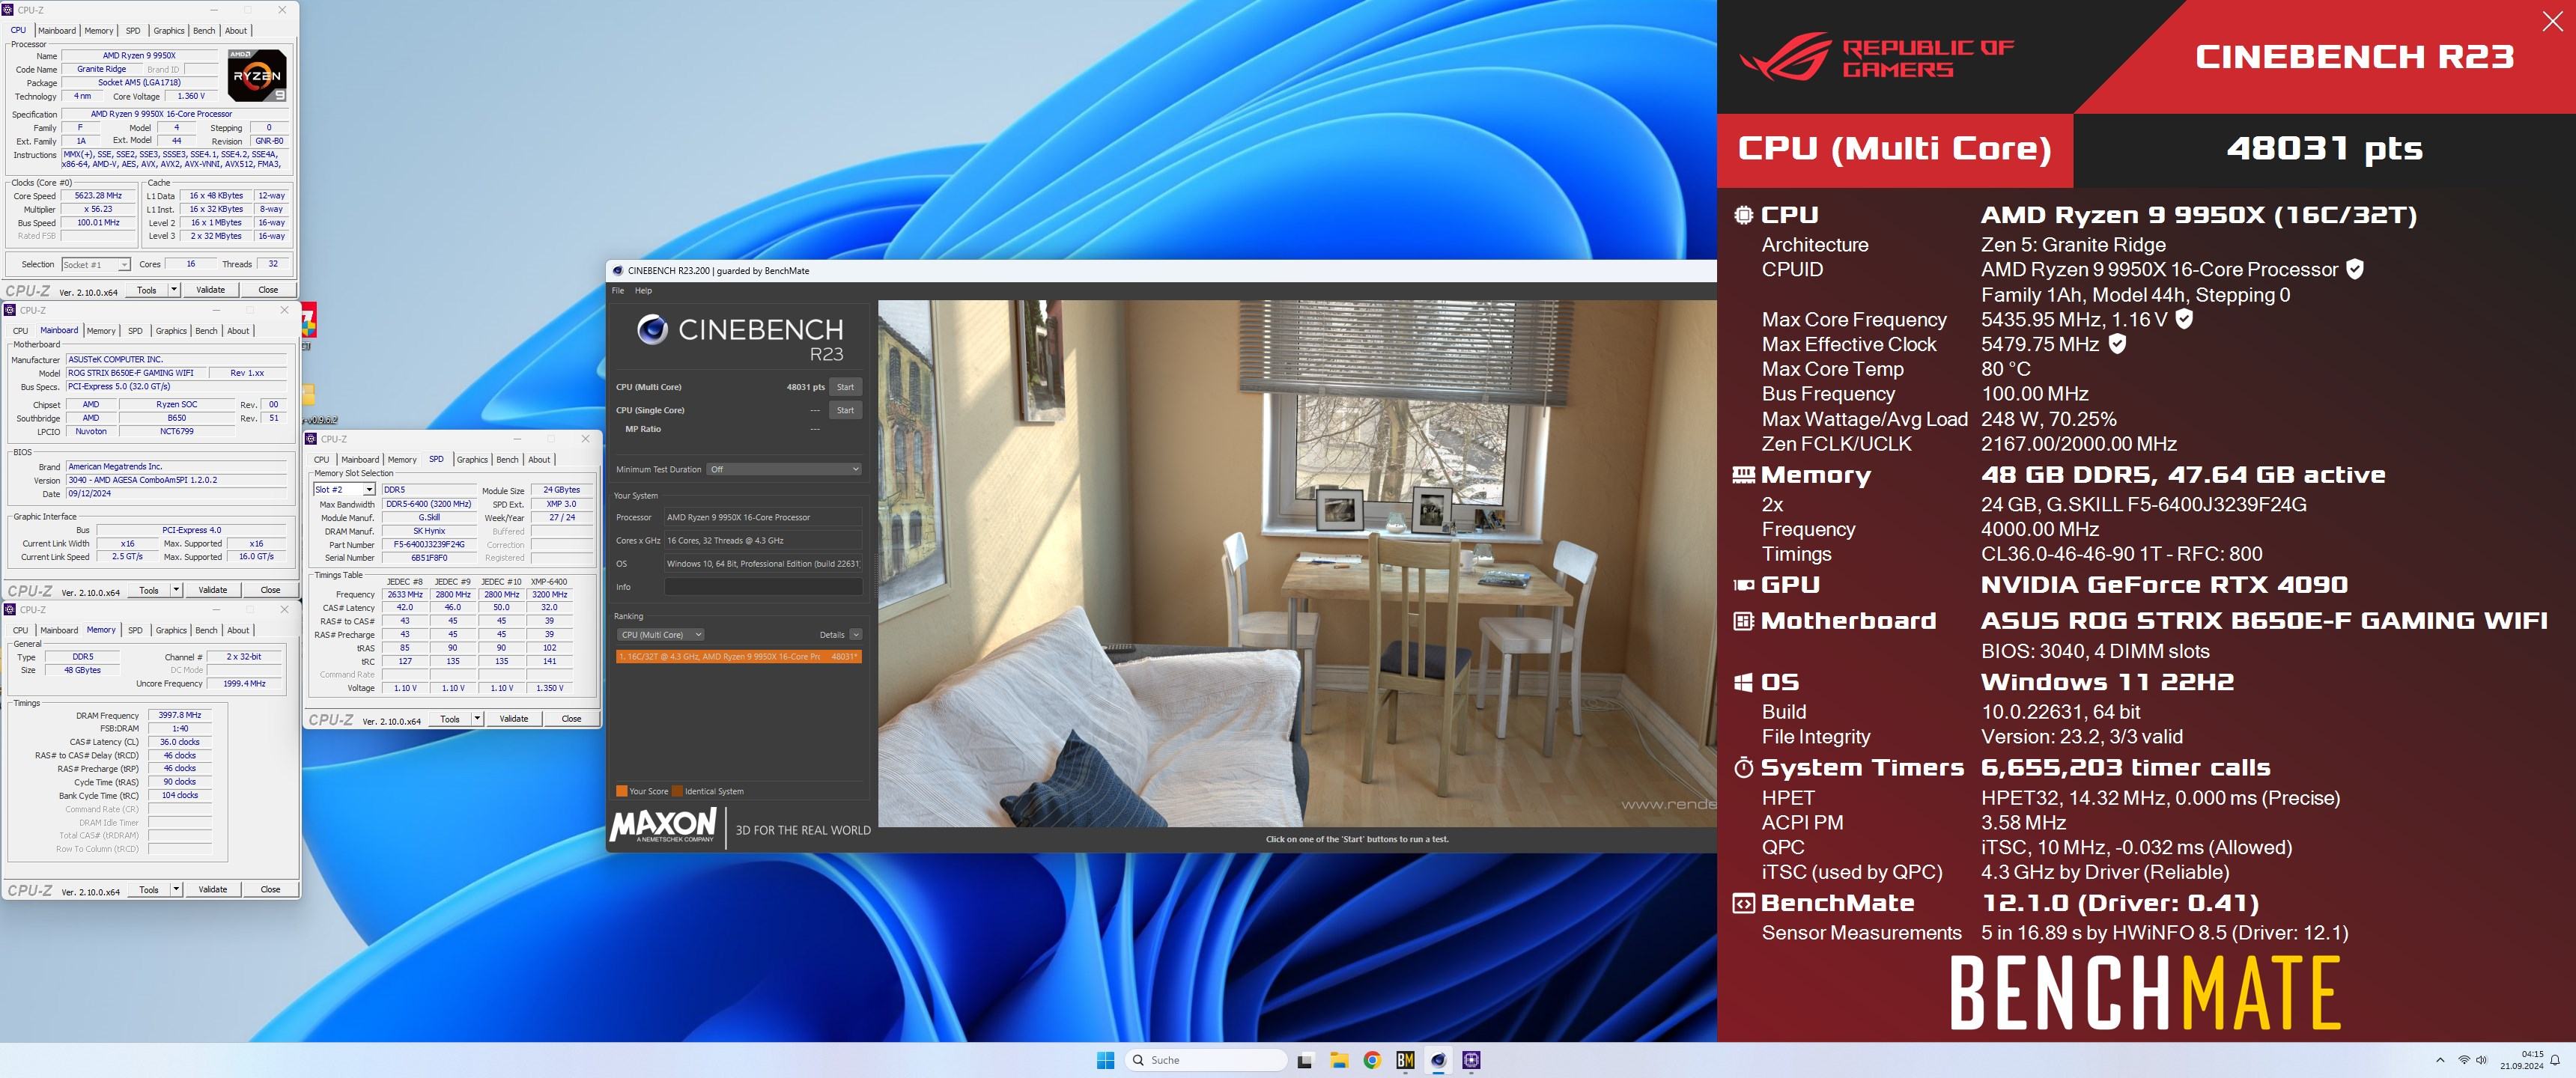
Task: Activate the Cinebench taskbar icon
Action: [1438, 1060]
